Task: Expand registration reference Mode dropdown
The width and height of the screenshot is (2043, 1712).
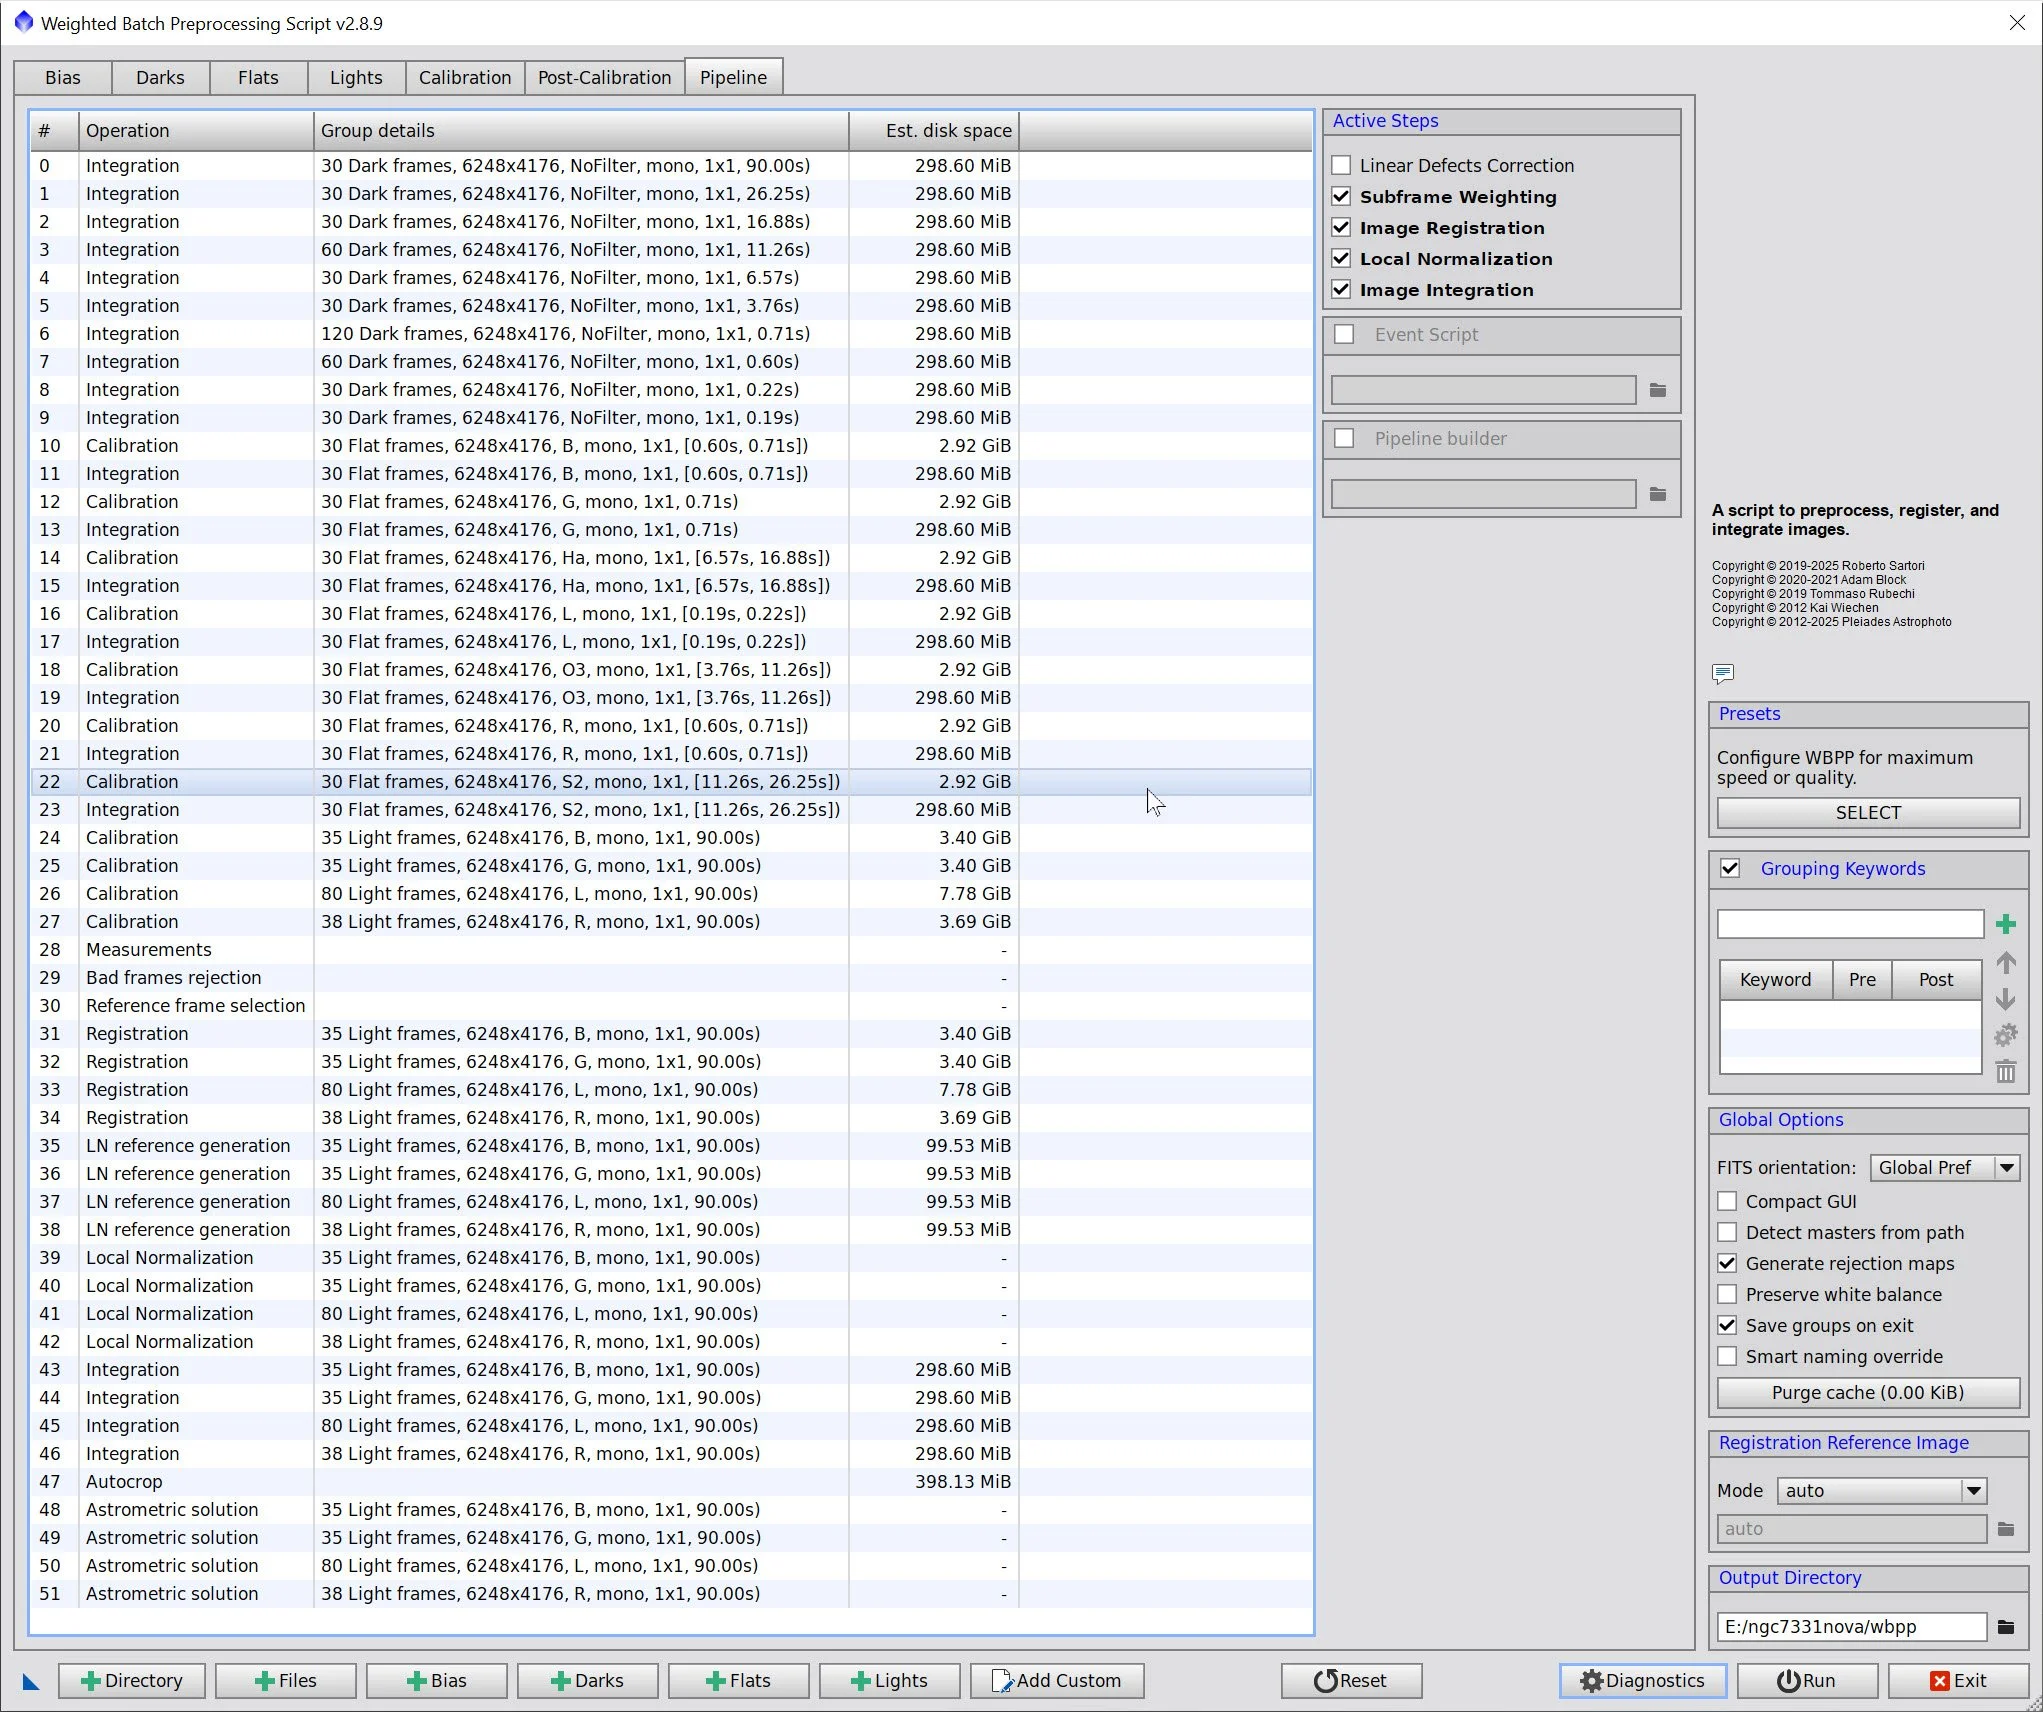Action: pos(1881,1491)
